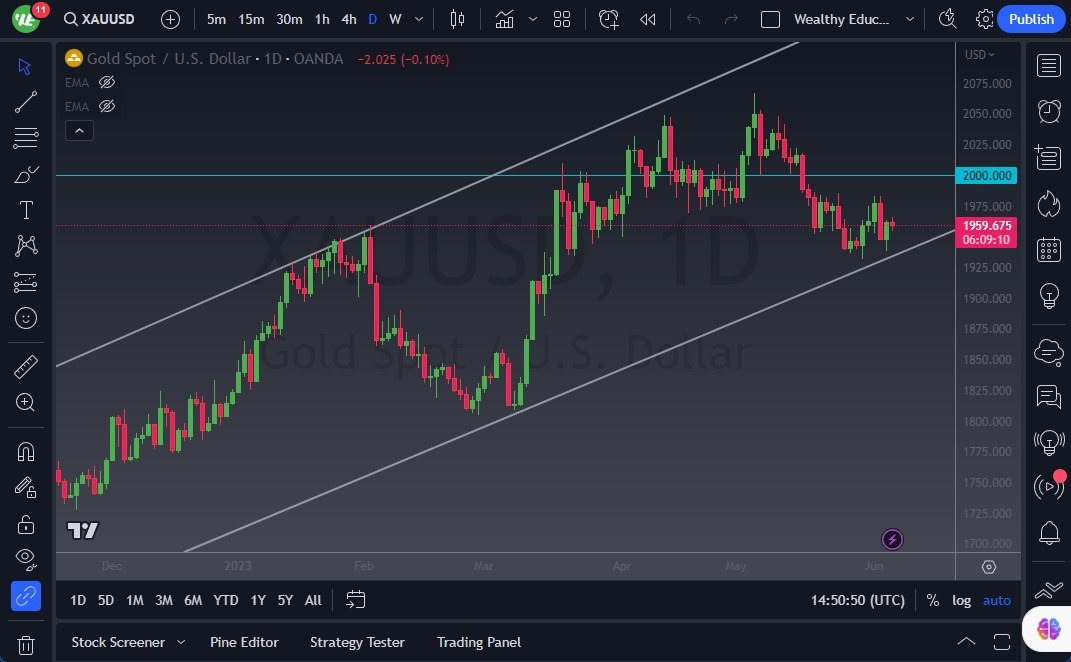Open the Pine Editor tab
The image size is (1071, 662).
pos(244,642)
